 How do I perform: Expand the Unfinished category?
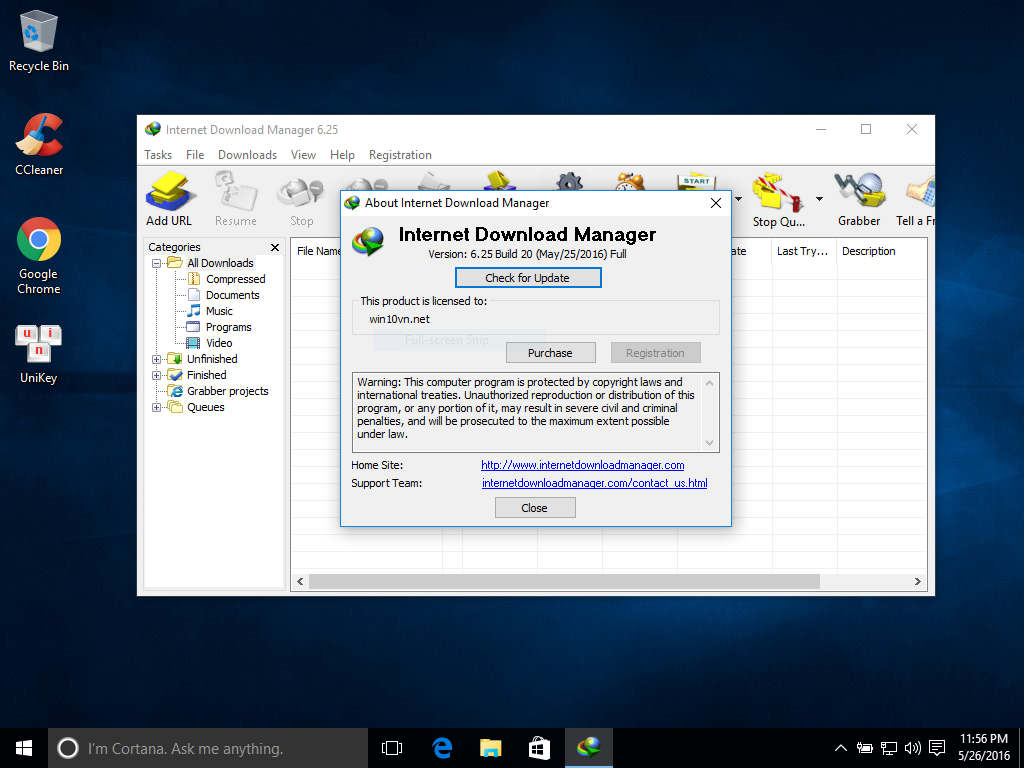point(156,359)
